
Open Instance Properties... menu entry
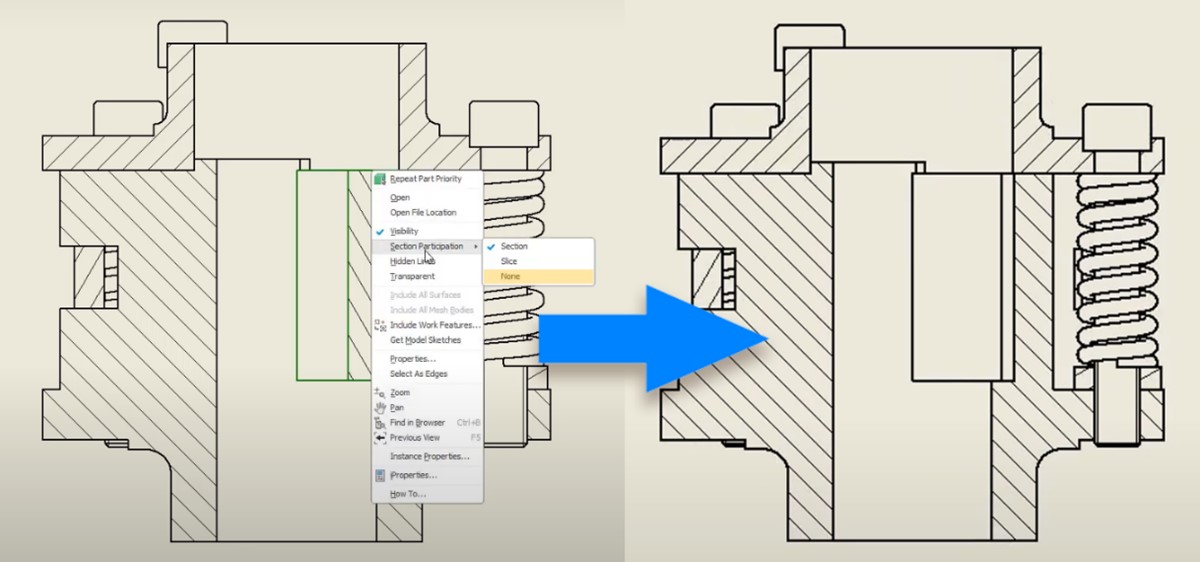[427, 456]
